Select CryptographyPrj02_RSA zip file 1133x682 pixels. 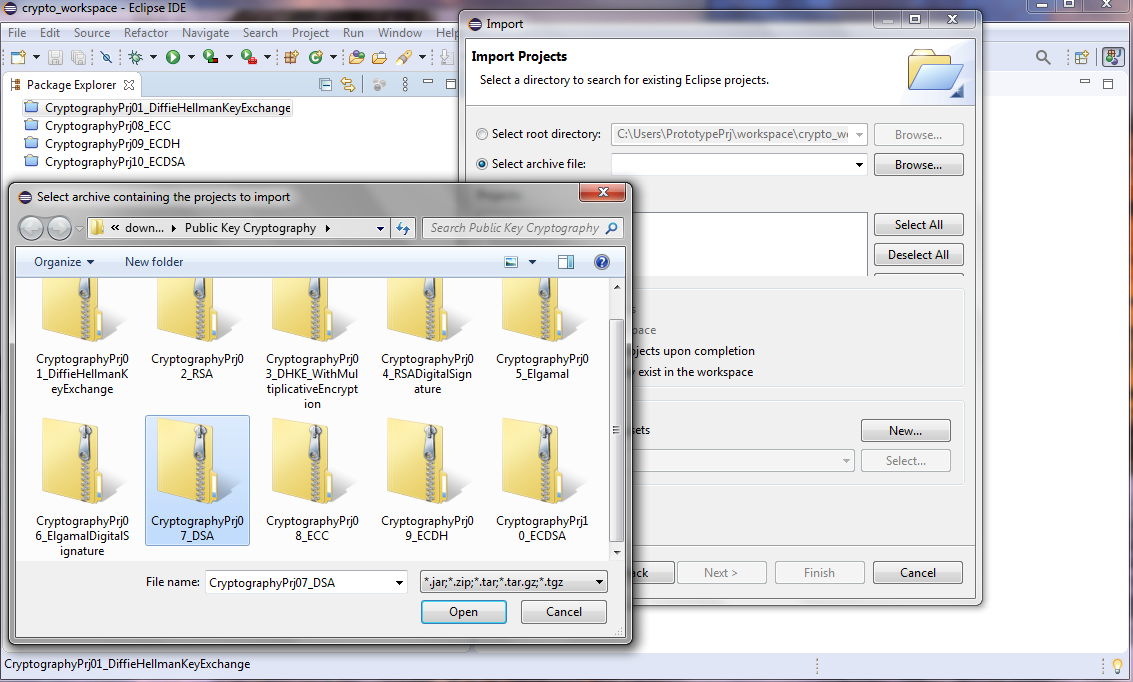[x=197, y=329]
